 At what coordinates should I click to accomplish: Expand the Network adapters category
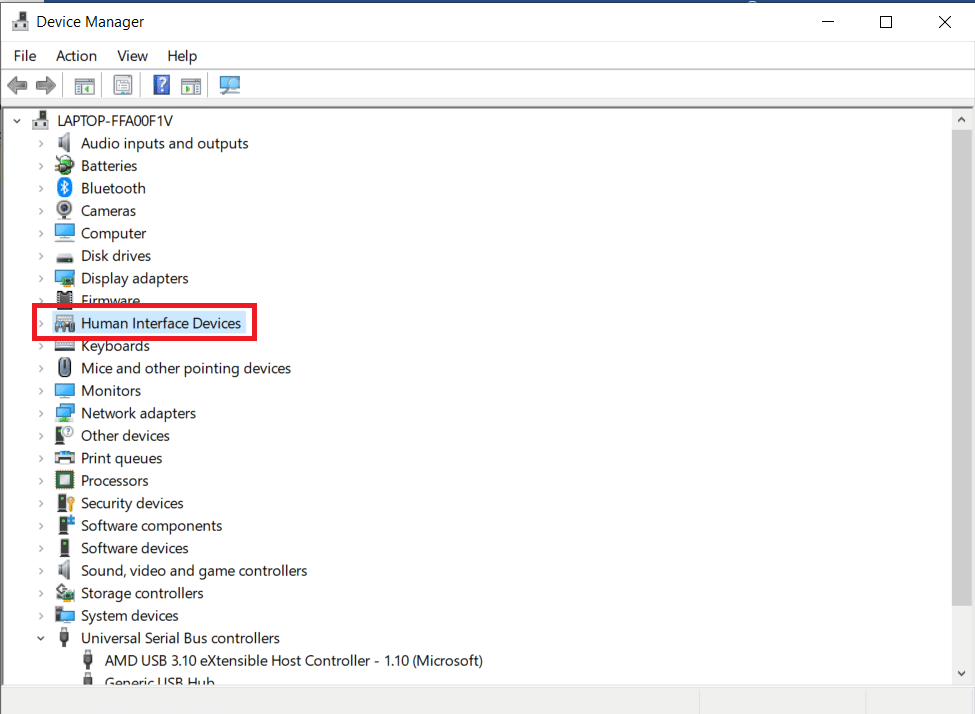click(x=40, y=413)
